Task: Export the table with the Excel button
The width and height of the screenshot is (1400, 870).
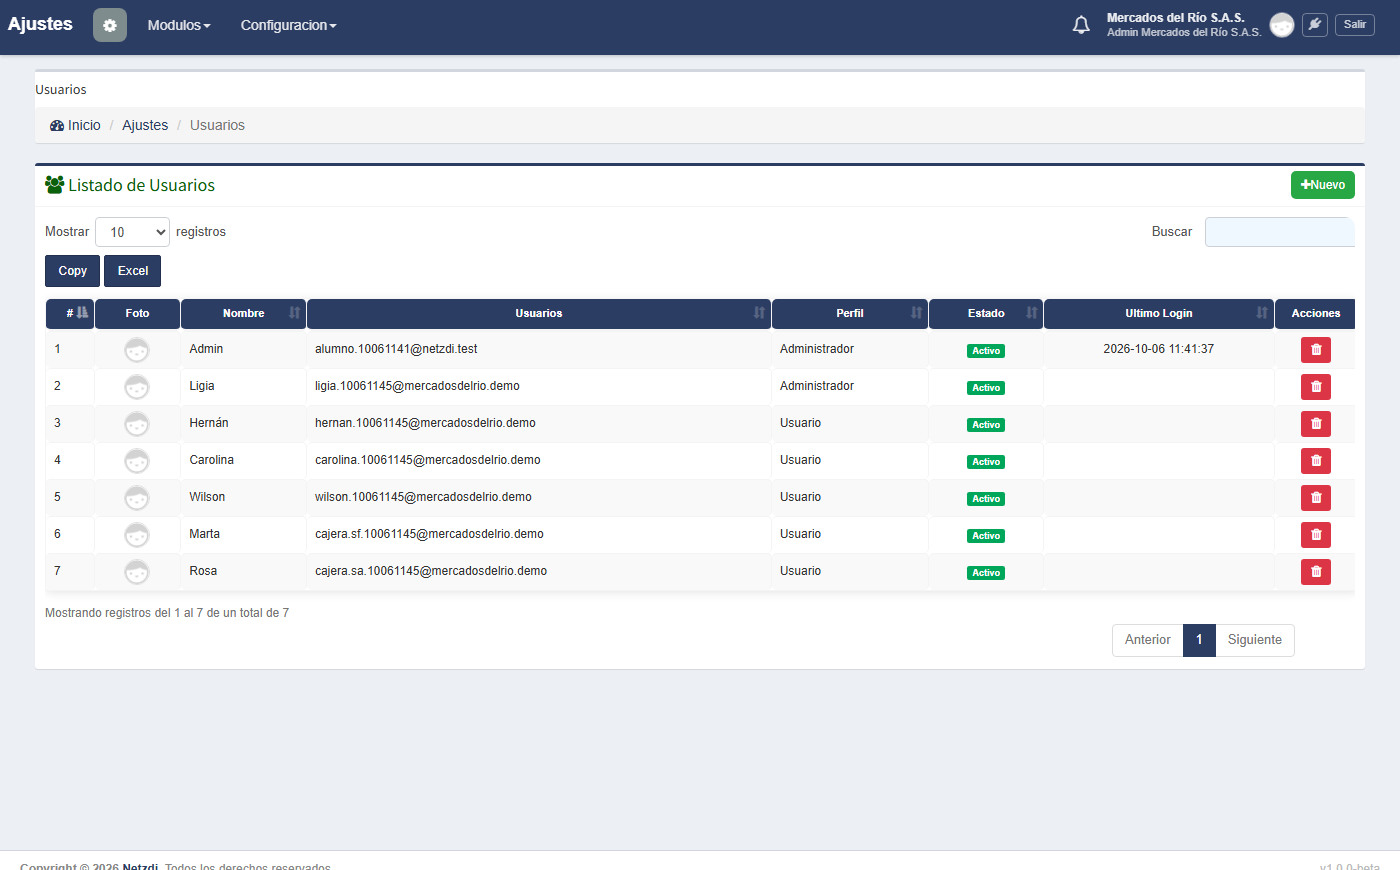Action: tap(133, 271)
